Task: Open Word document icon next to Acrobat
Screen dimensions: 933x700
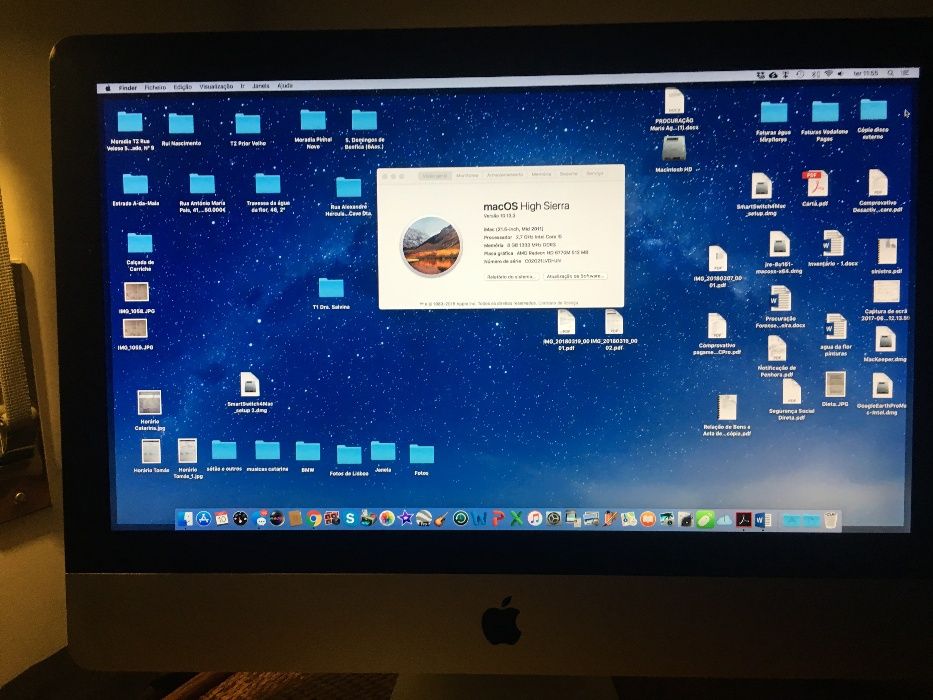Action: click(x=763, y=520)
